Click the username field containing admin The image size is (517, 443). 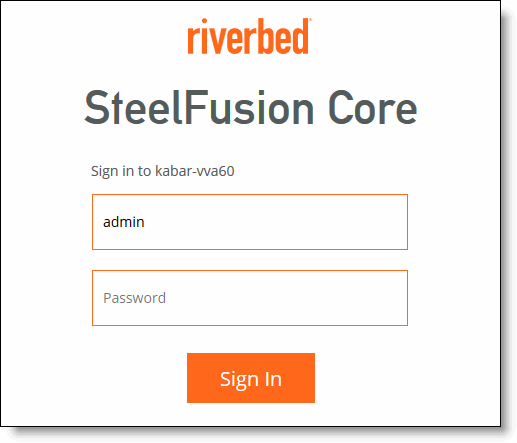[x=250, y=222]
